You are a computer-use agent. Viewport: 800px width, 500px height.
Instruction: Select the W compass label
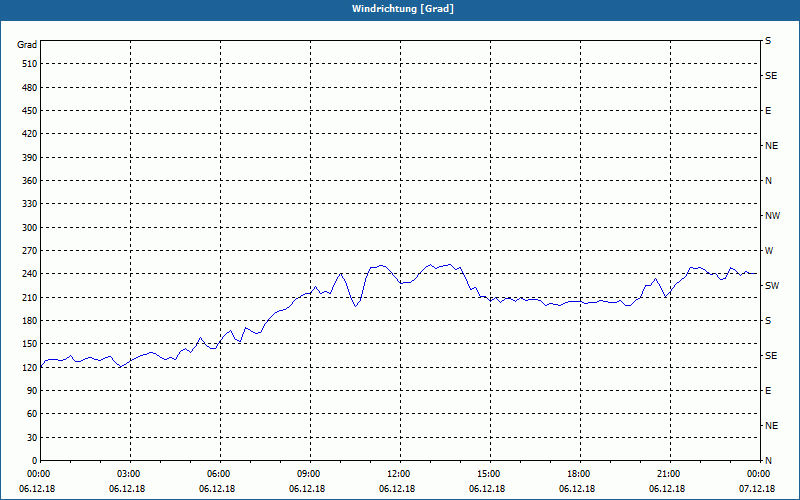click(x=769, y=251)
